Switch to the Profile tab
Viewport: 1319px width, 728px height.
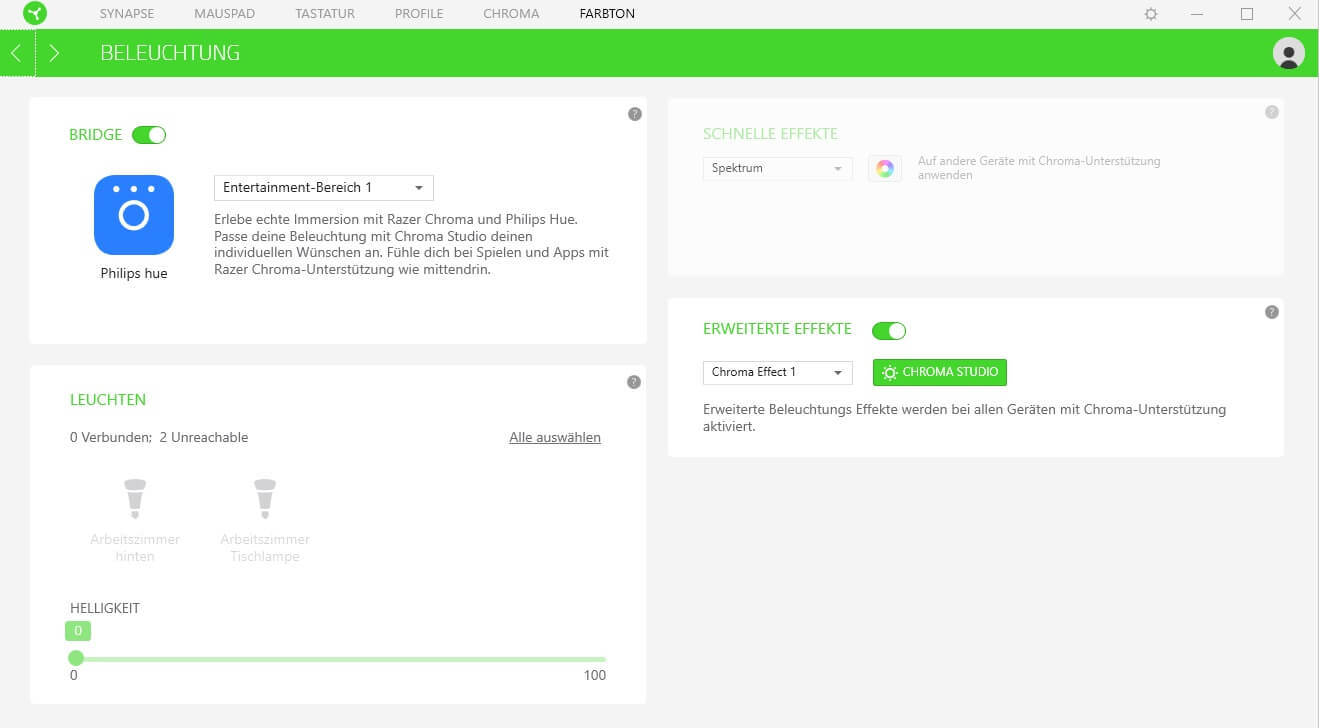click(419, 14)
